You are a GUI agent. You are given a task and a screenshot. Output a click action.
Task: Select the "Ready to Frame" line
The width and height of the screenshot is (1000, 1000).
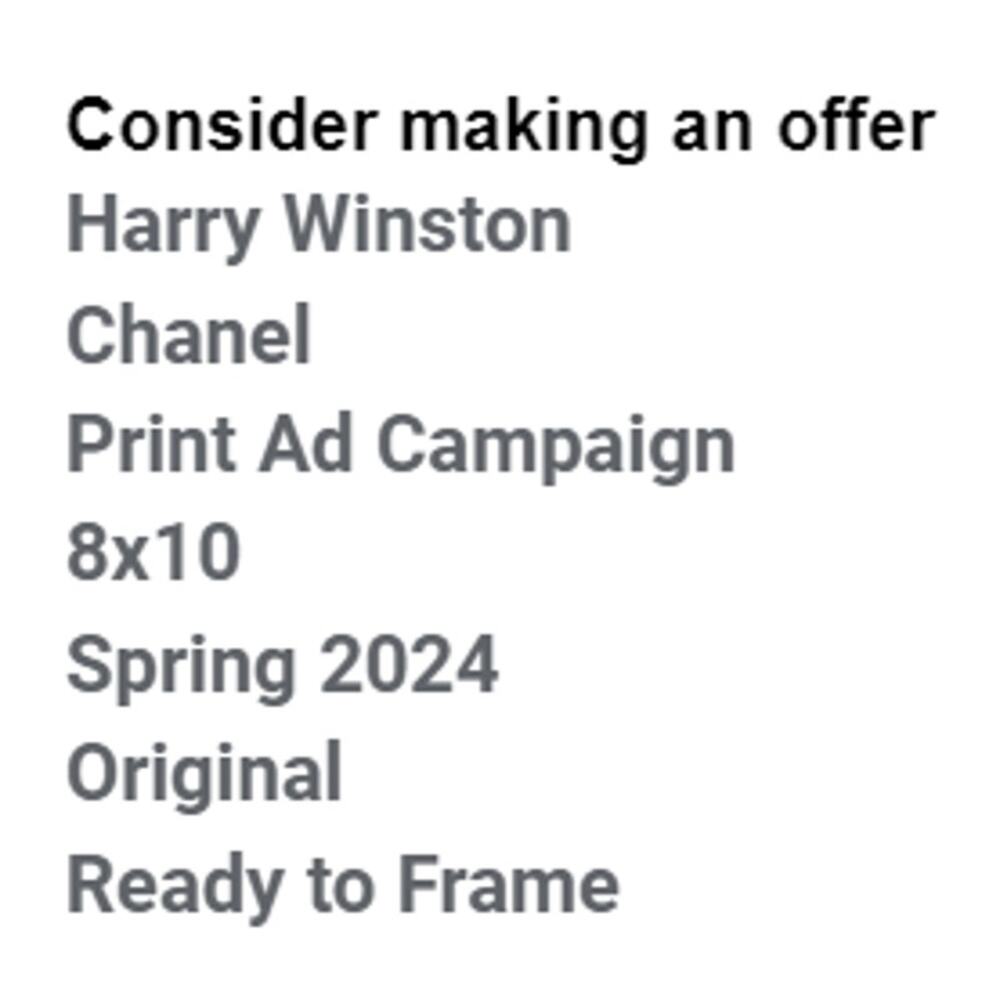(x=342, y=885)
